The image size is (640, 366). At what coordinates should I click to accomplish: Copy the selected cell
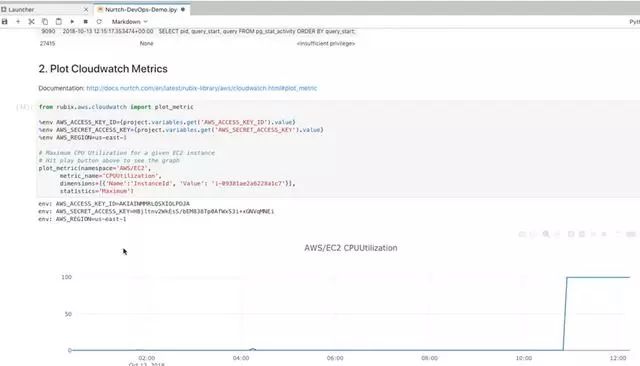pos(45,22)
